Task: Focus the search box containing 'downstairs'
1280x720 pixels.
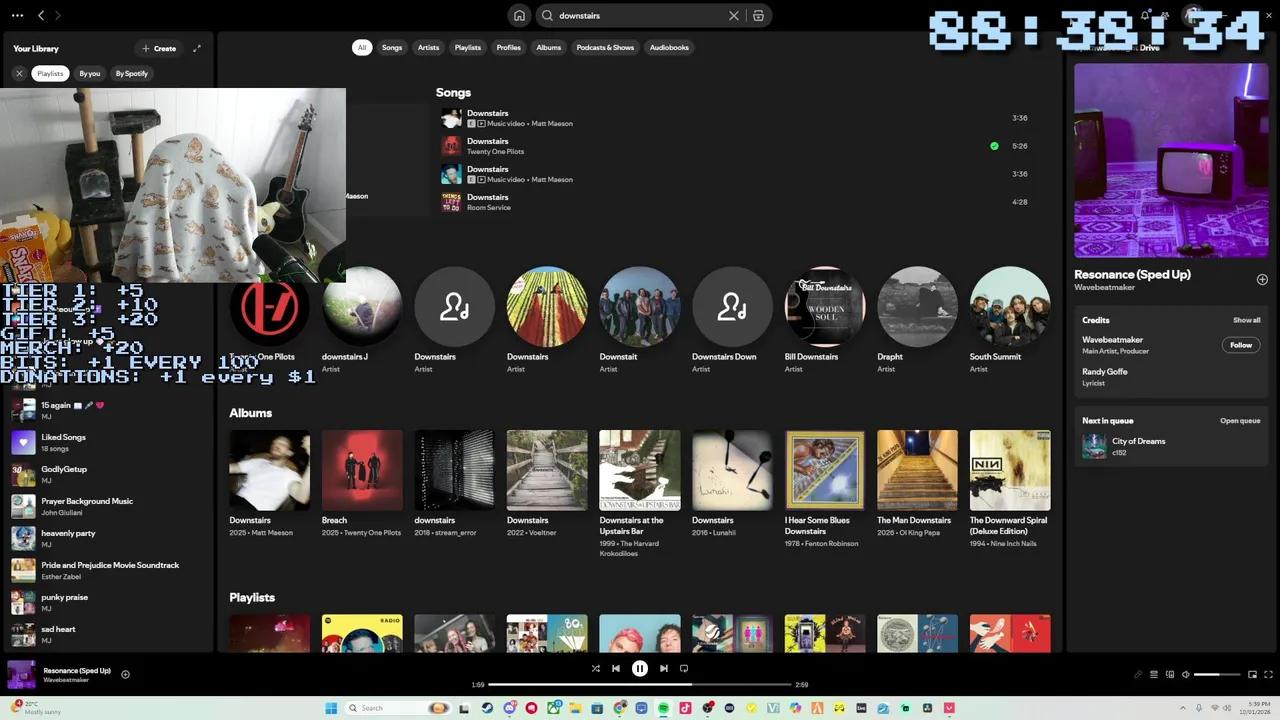Action: 640,16
